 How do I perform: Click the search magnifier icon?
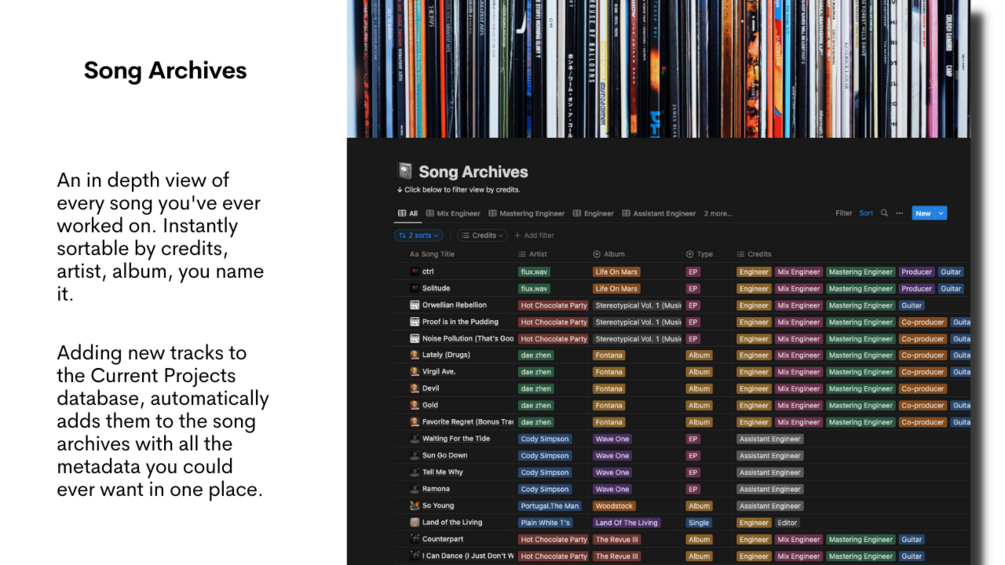click(x=884, y=213)
